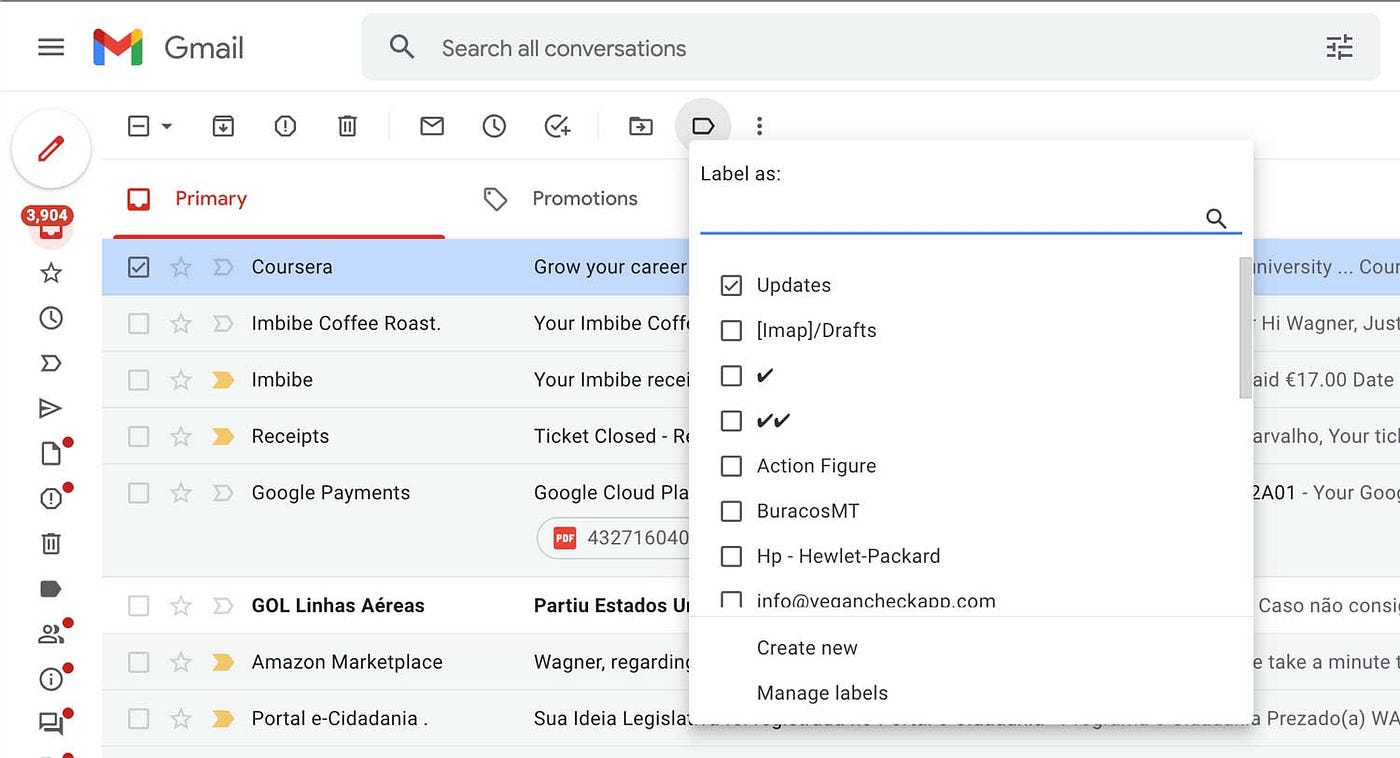1400x758 pixels.
Task: Check the single checkmark label checkbox
Action: point(731,375)
